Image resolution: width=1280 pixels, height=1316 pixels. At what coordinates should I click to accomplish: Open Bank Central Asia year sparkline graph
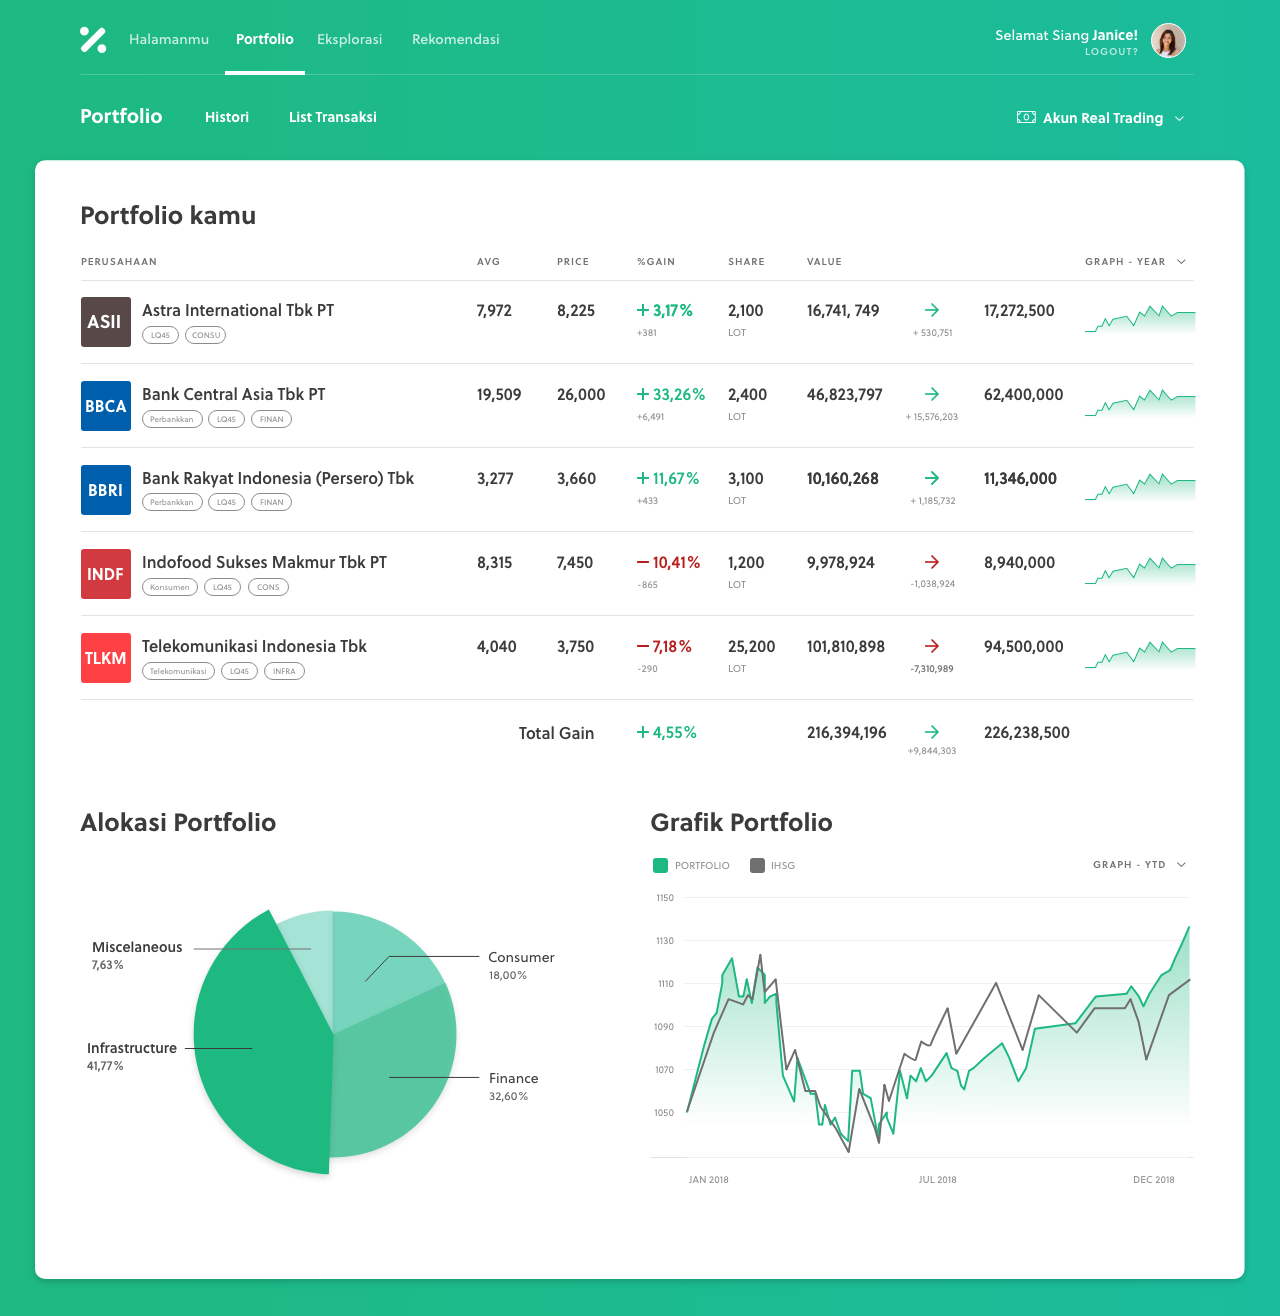tap(1140, 402)
